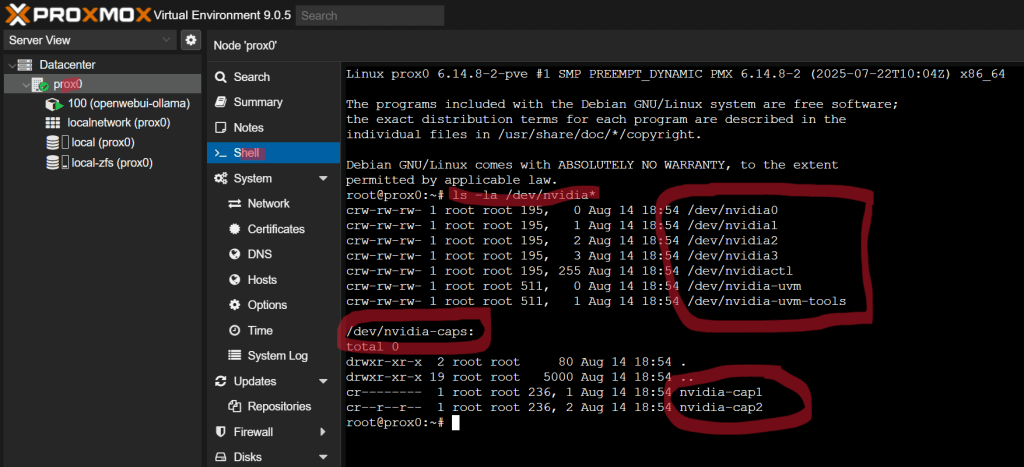Click the Summary book icon

point(221,102)
